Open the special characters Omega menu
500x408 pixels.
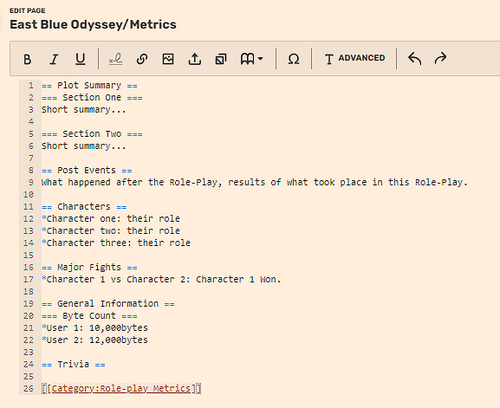click(293, 59)
